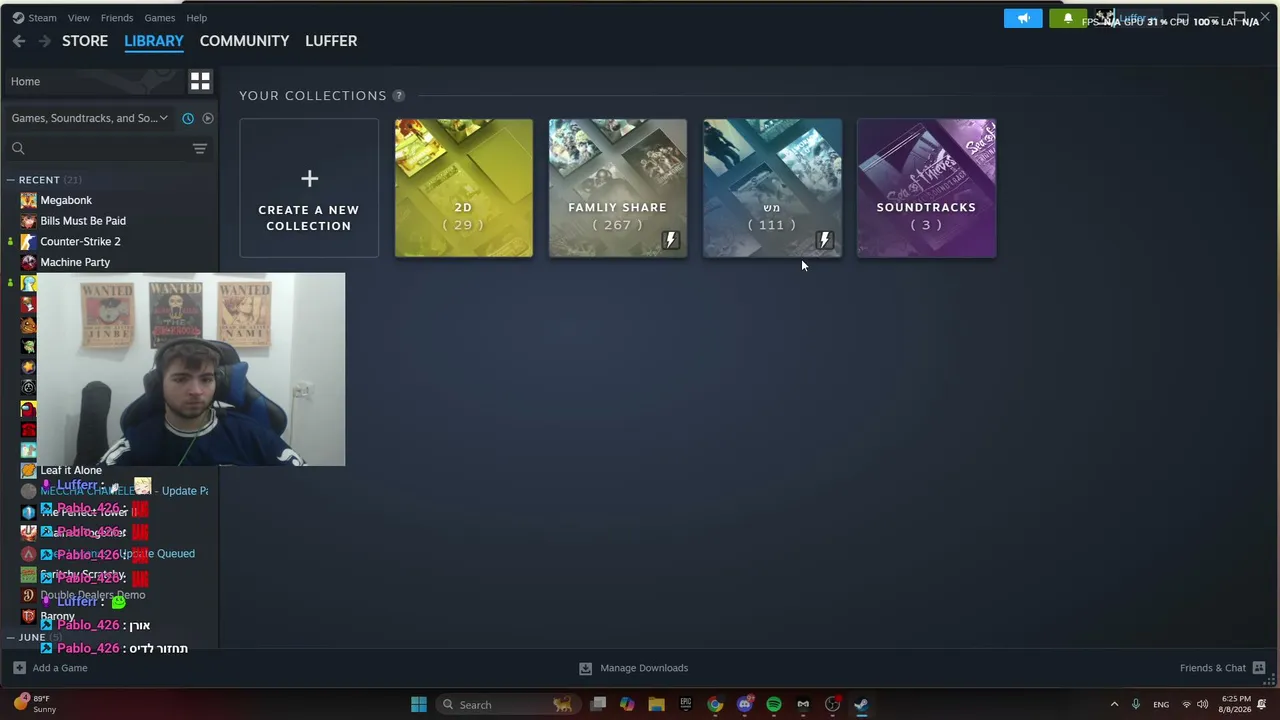
Task: Open advanced filter options icon
Action: 200,149
